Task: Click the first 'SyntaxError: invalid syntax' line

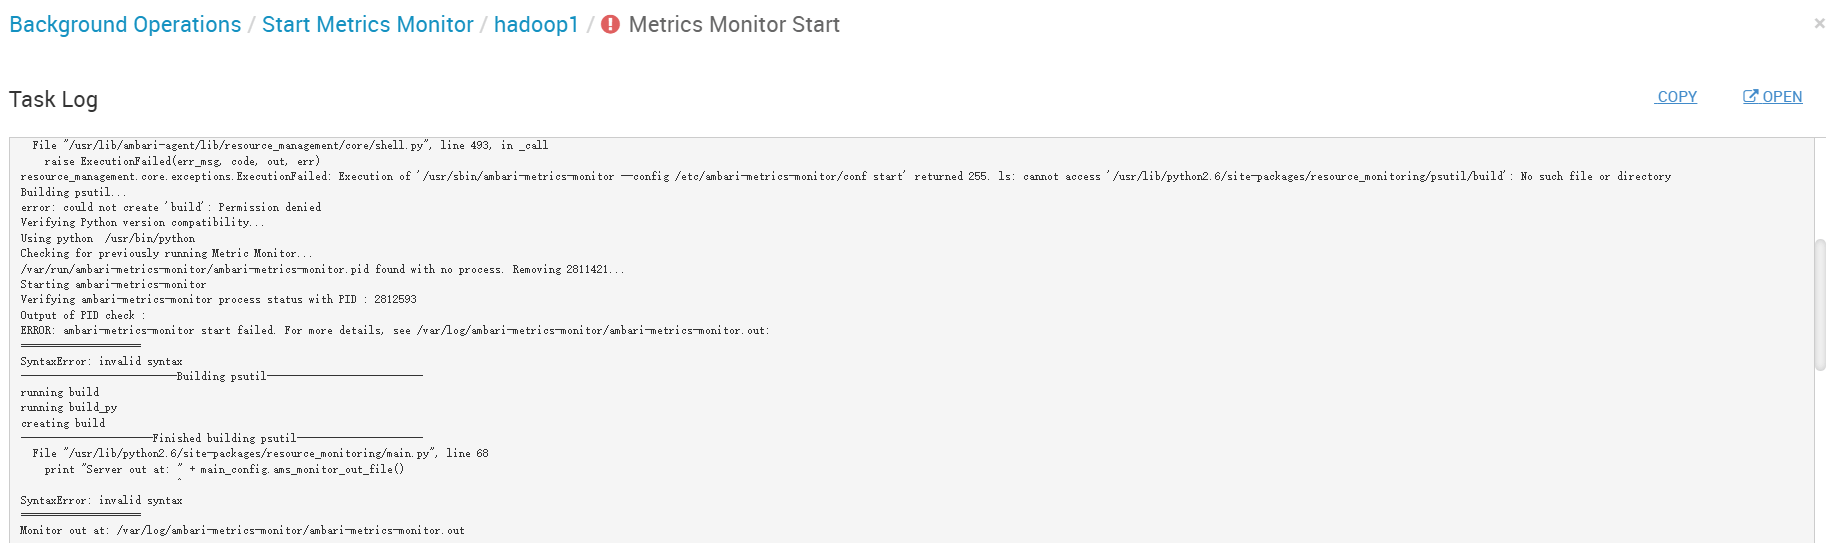Action: (101, 362)
